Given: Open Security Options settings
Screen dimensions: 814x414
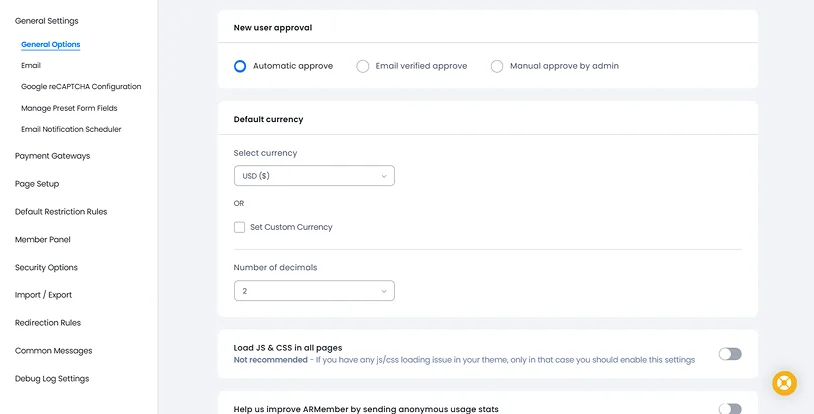Looking at the screenshot, I should pos(46,268).
